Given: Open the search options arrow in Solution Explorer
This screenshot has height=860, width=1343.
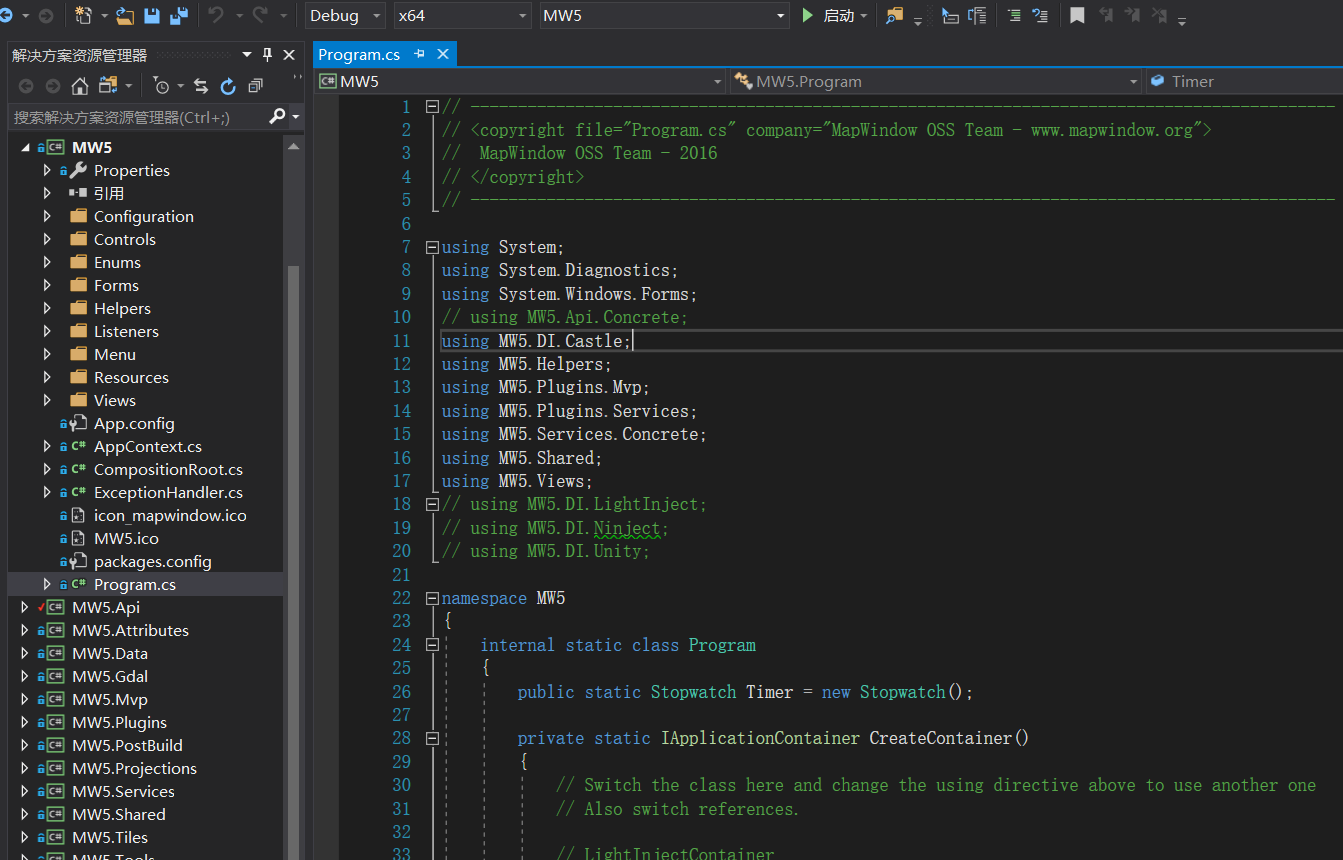Looking at the screenshot, I should click(x=295, y=117).
